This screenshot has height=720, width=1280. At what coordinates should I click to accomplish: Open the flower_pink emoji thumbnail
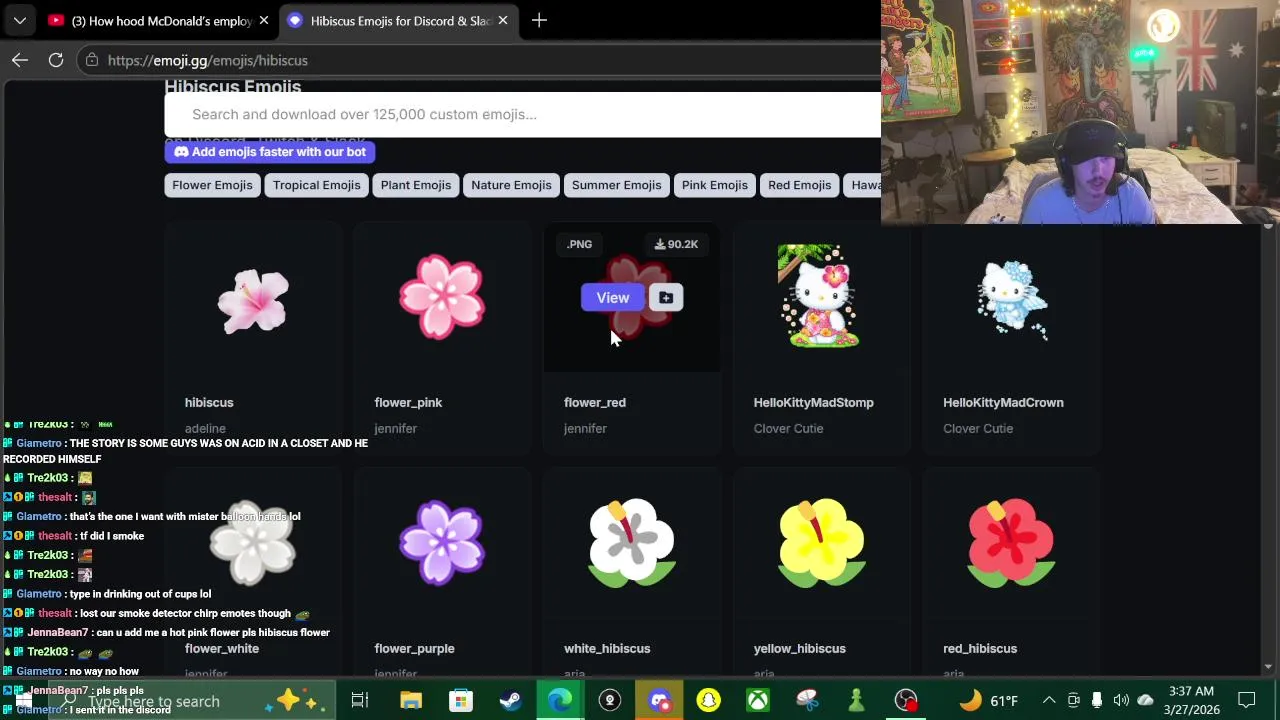pos(442,297)
